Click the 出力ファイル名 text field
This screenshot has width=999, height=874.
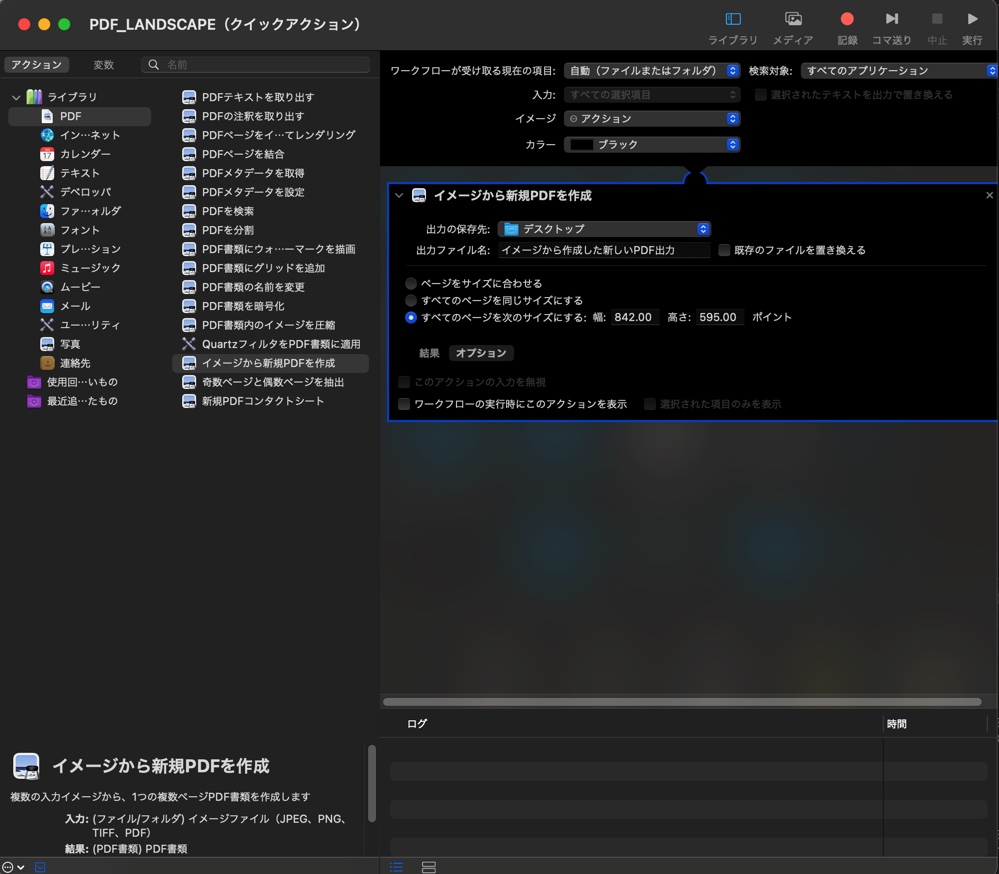click(x=604, y=250)
